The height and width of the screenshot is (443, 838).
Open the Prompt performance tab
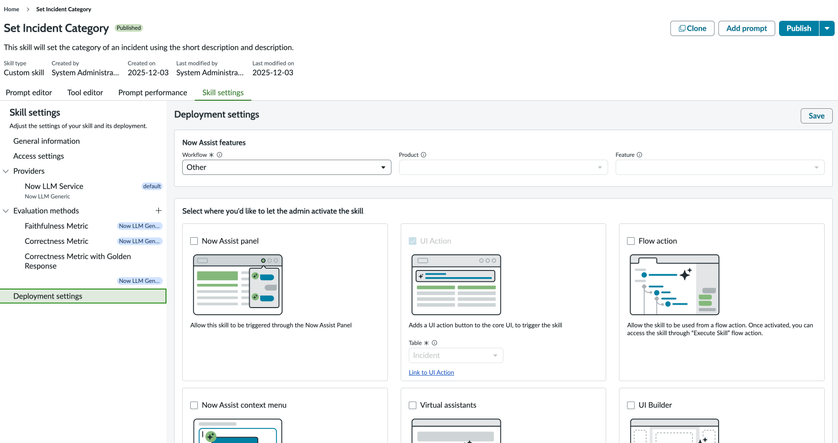(152, 92)
